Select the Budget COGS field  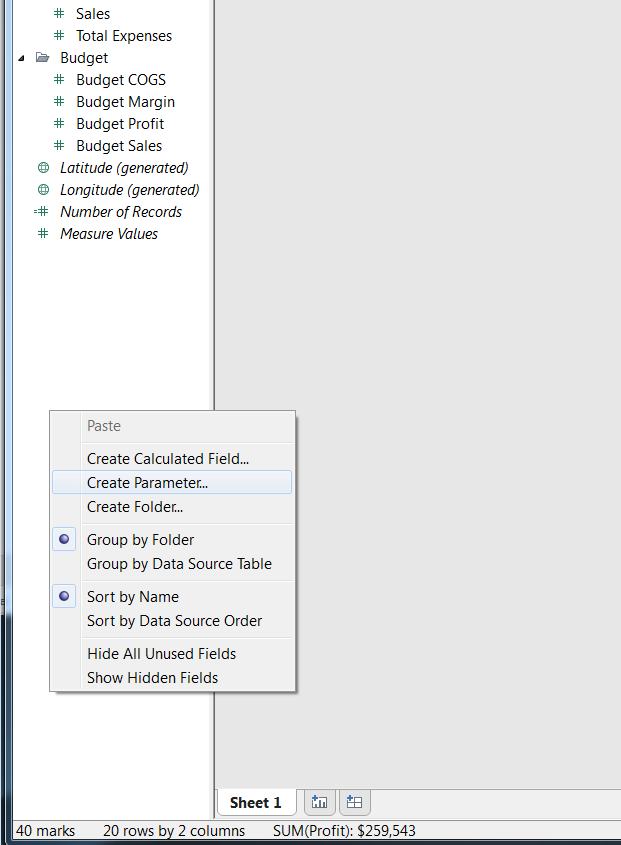pos(121,80)
